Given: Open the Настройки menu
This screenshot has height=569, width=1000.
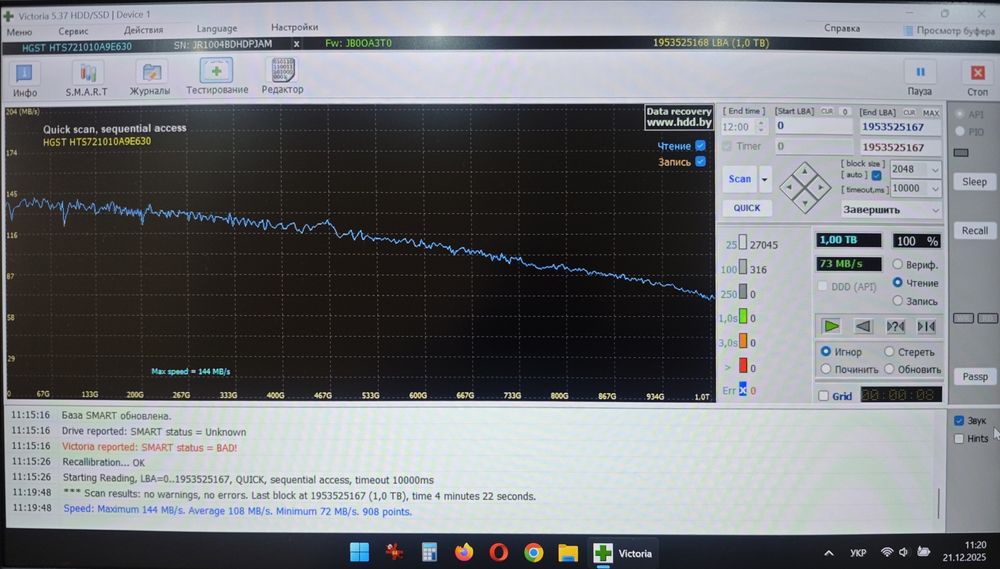Looking at the screenshot, I should click(x=295, y=27).
